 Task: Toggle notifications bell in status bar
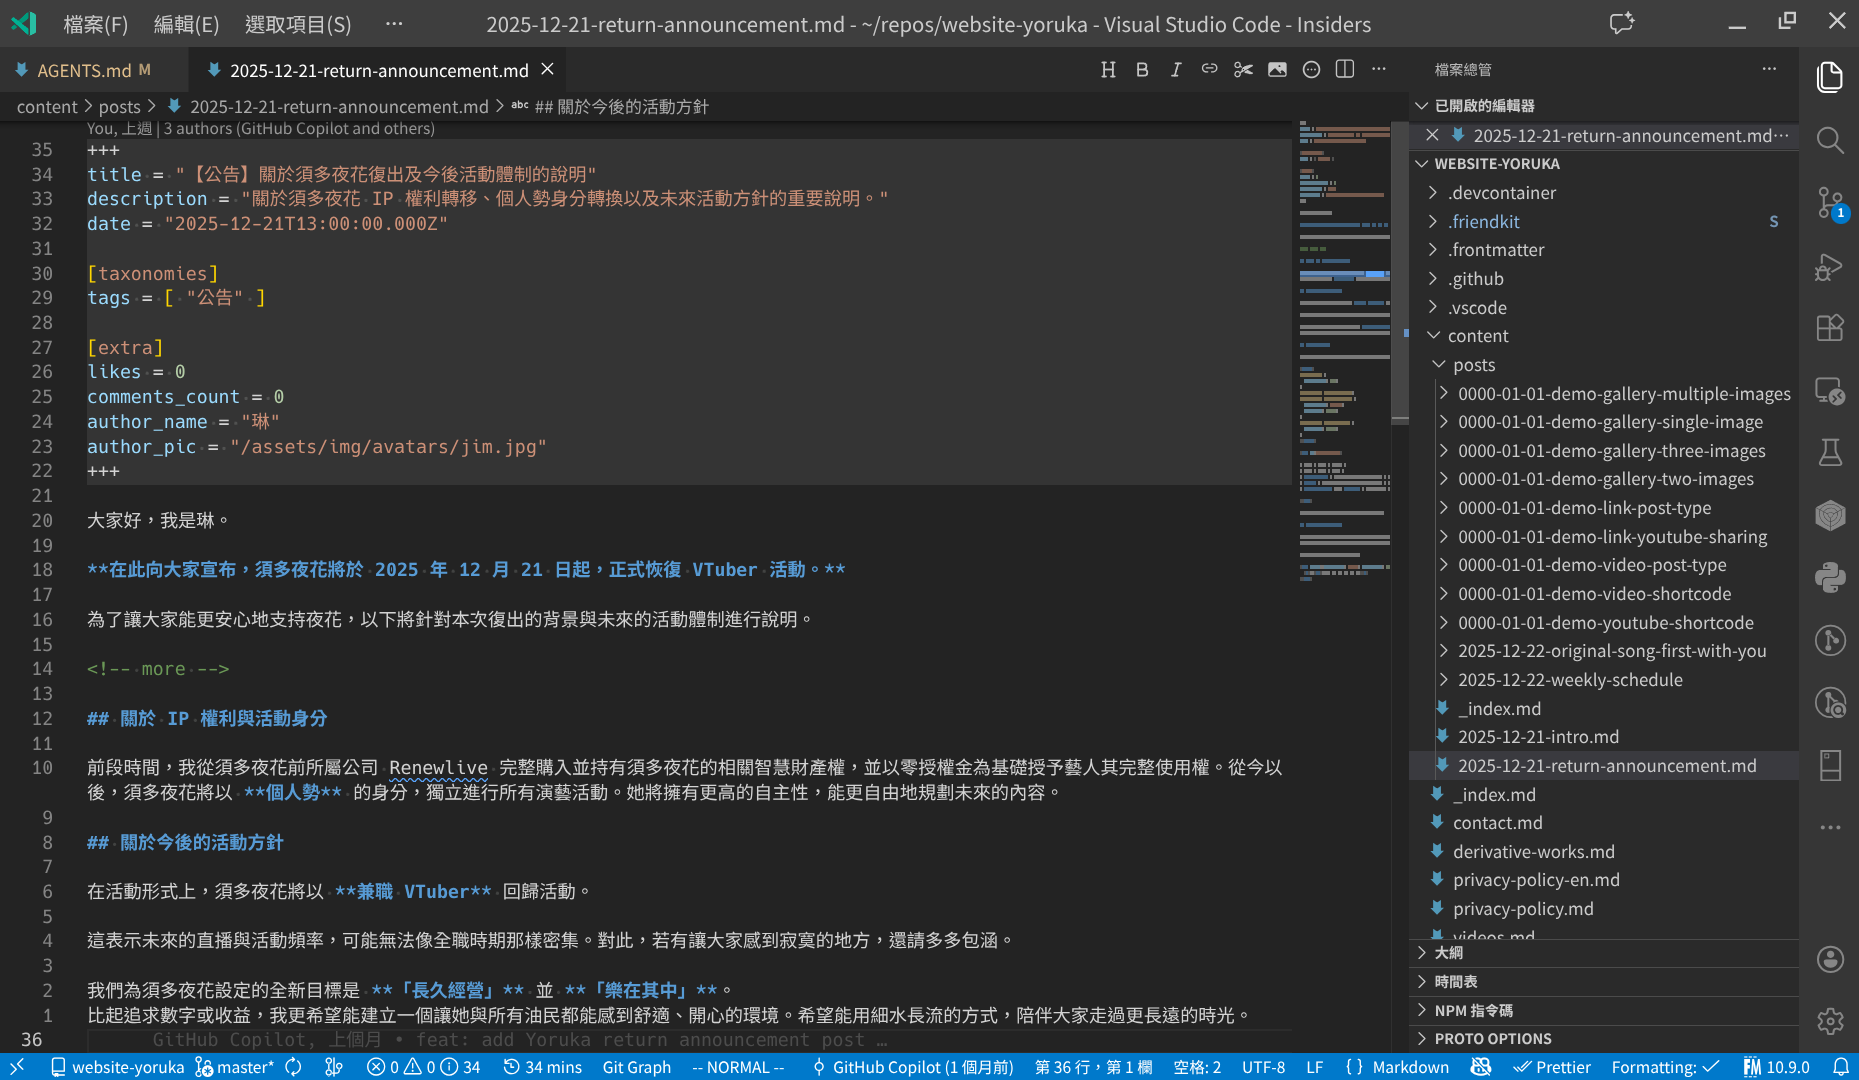click(1840, 1067)
